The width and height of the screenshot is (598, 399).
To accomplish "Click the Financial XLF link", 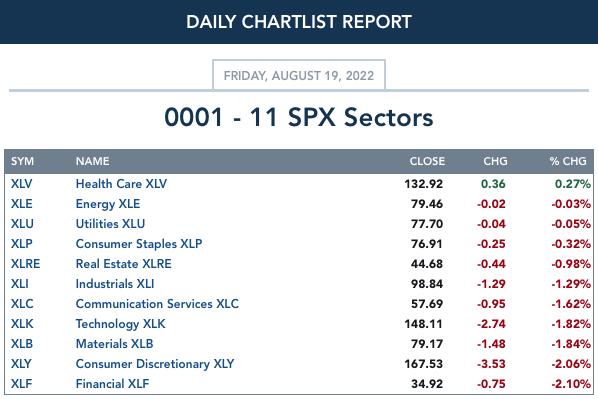I will [x=113, y=384].
